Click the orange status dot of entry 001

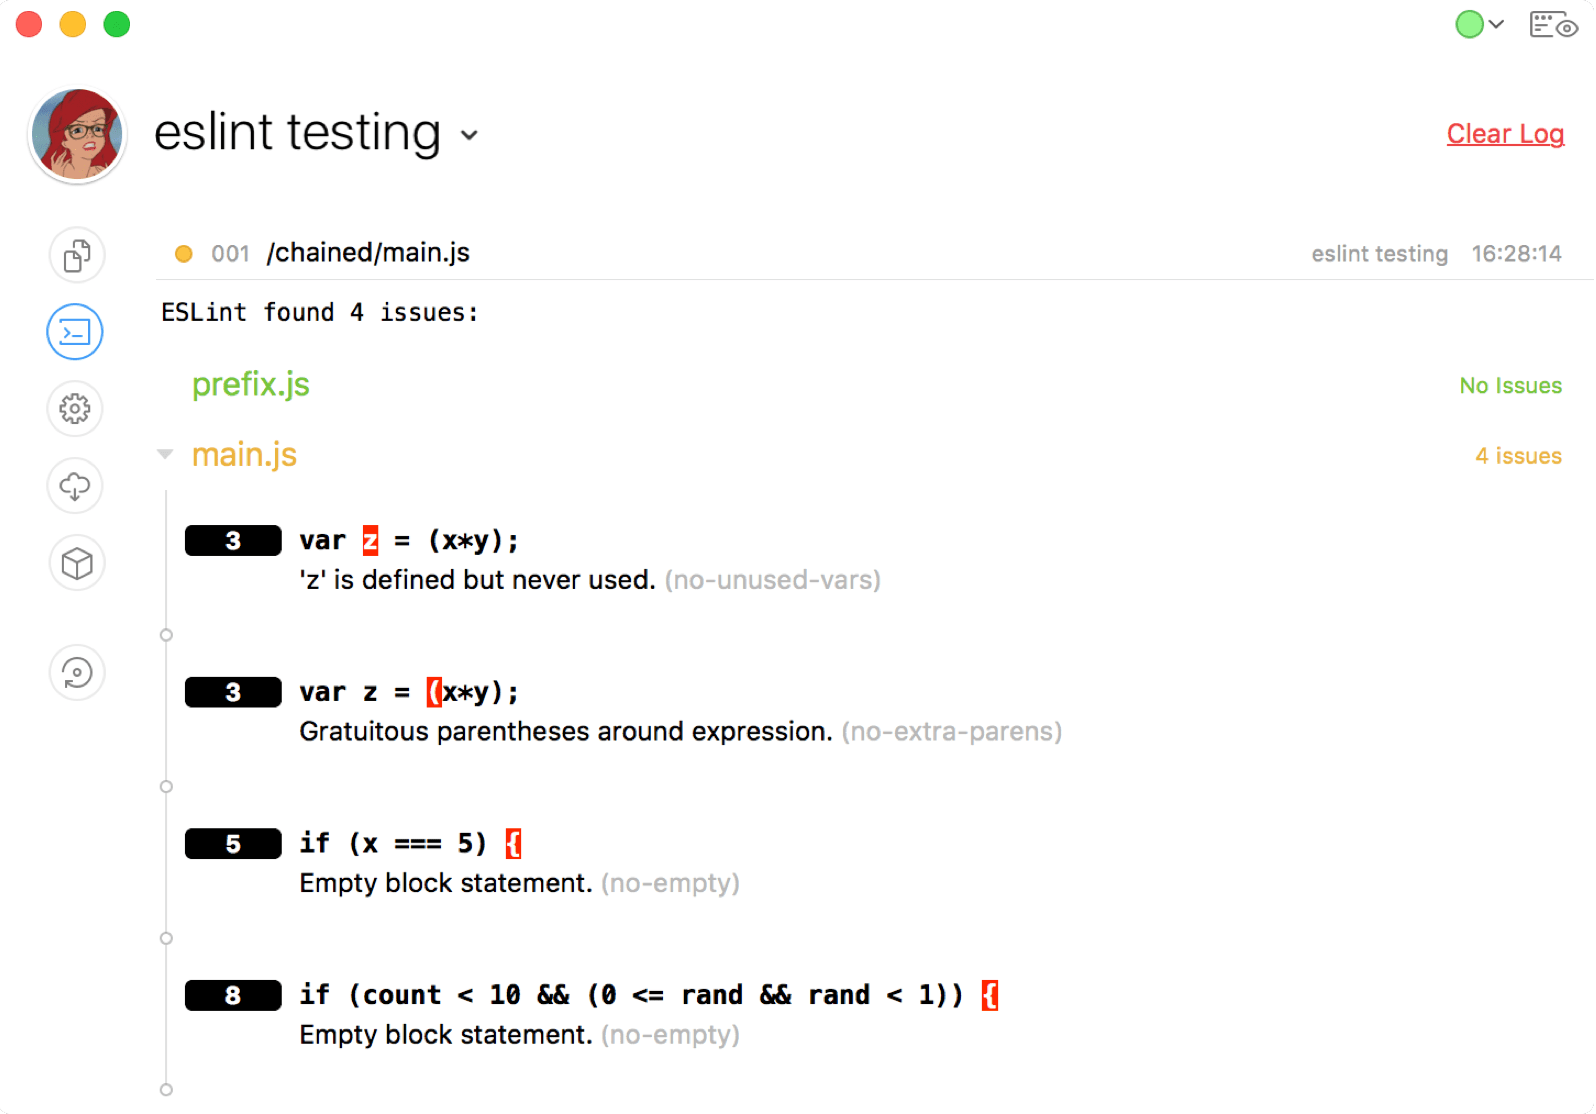pos(184,254)
